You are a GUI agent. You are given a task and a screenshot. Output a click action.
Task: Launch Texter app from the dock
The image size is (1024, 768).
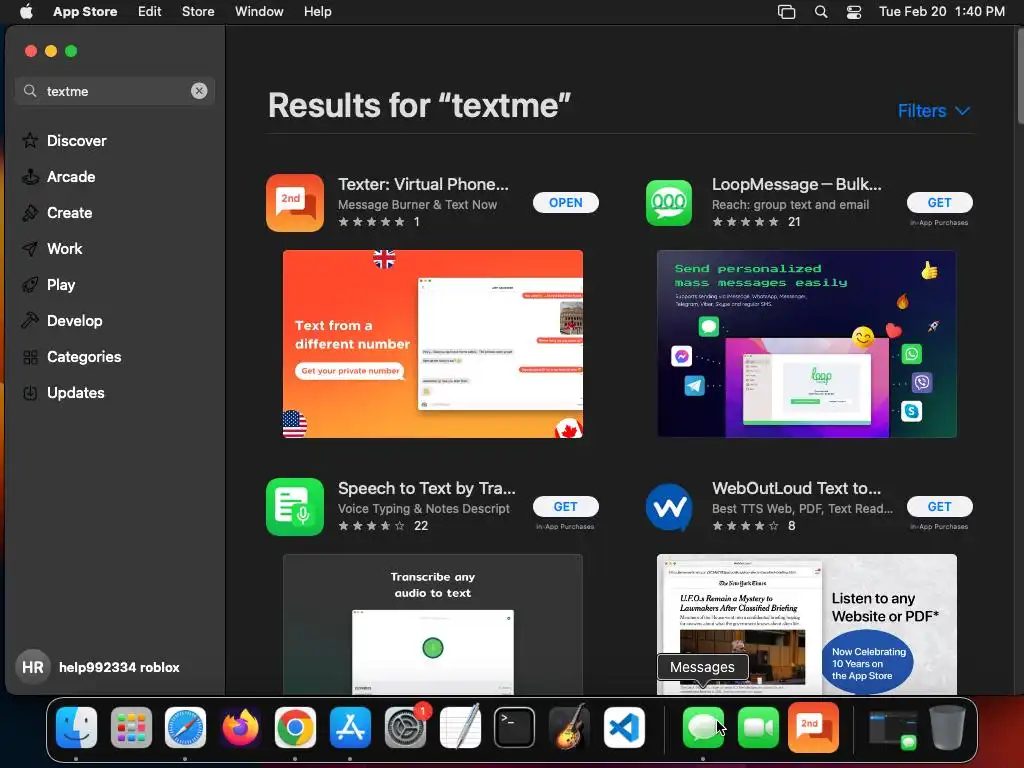click(813, 728)
